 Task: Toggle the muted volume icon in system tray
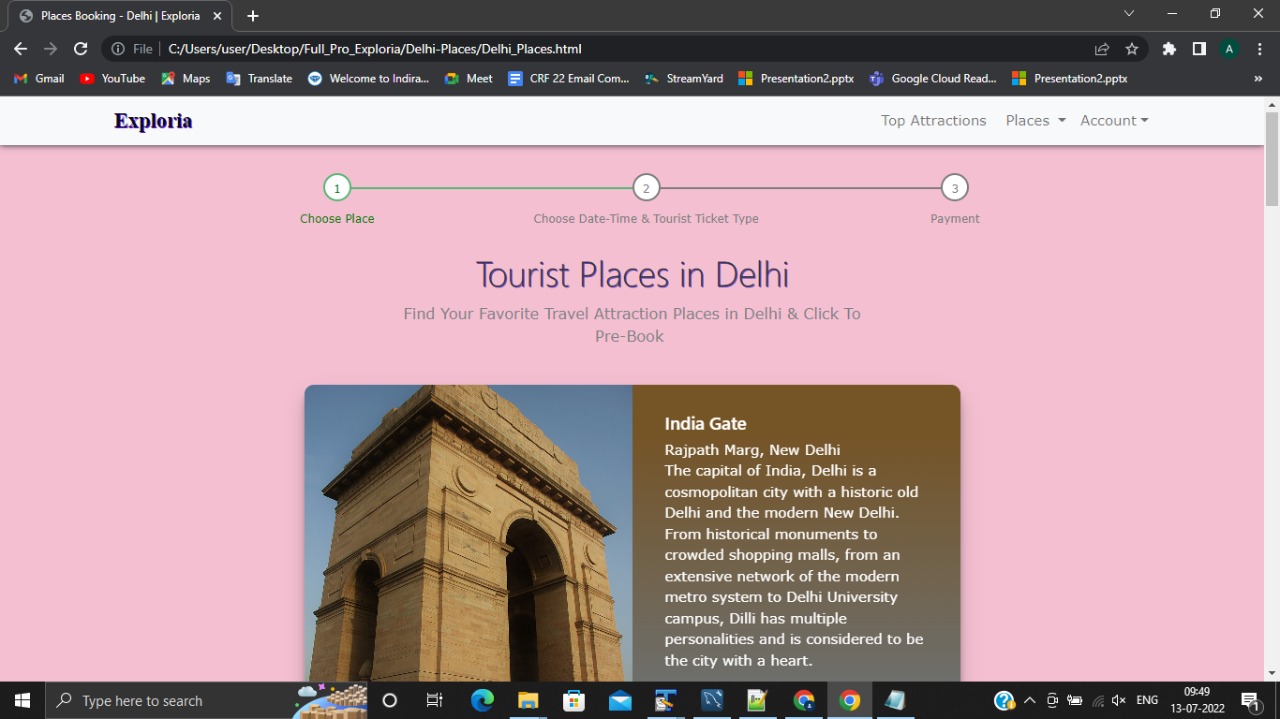coord(1119,700)
